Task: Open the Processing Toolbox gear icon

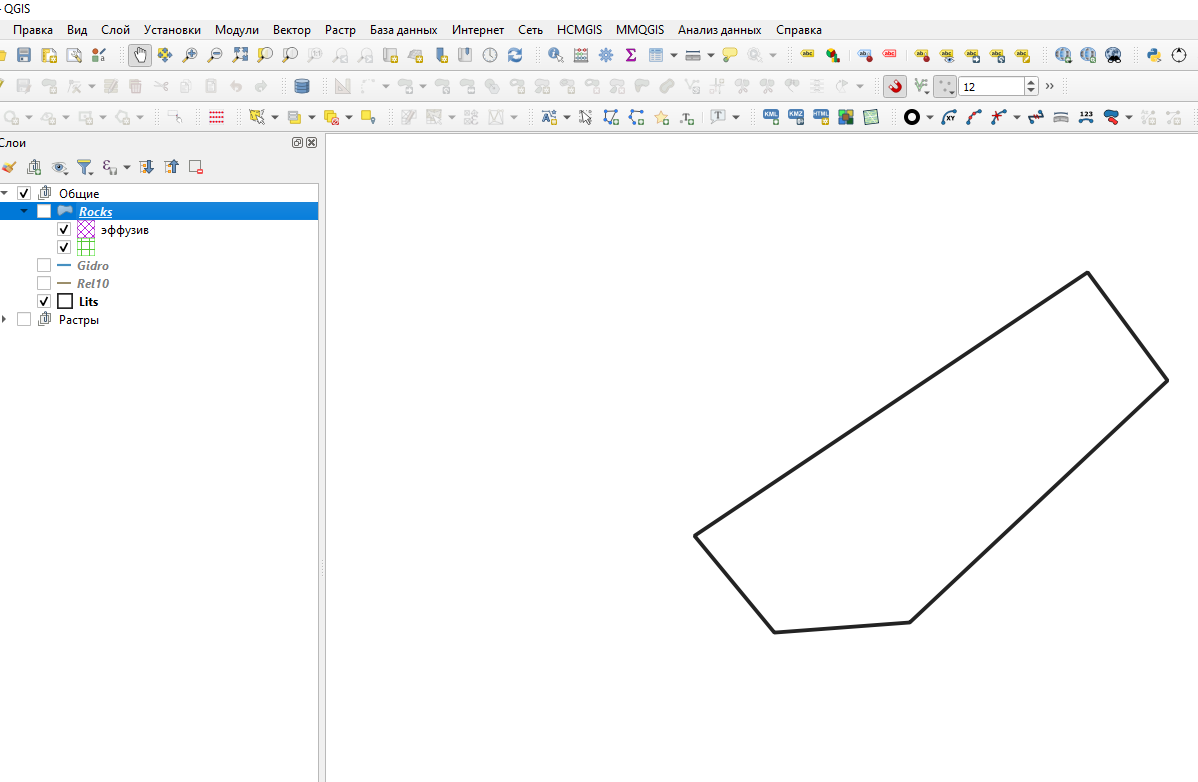Action: 606,55
